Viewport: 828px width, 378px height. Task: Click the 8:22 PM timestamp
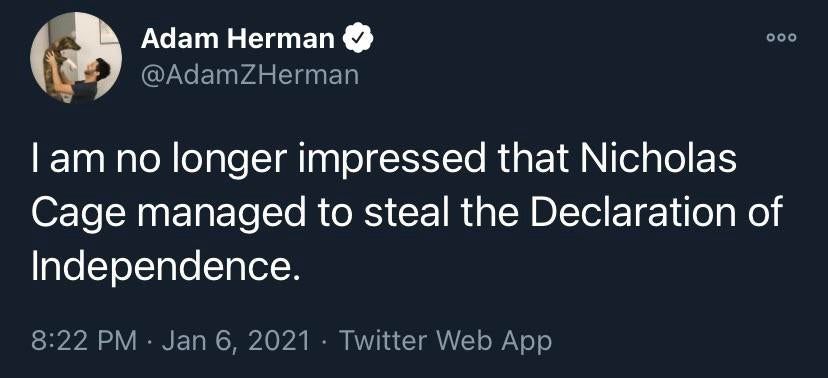point(83,341)
